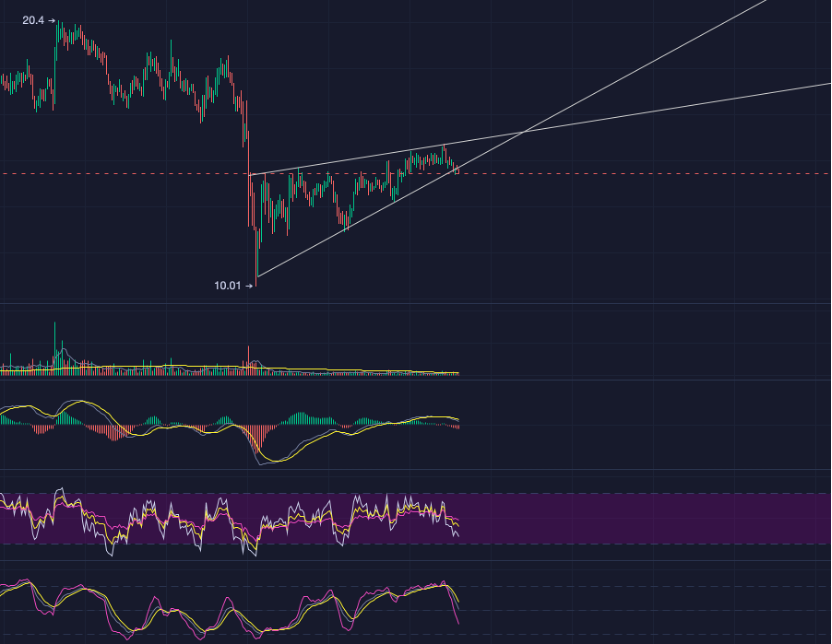
Task: Click the 20.4 high price label
Action: (x=33, y=20)
